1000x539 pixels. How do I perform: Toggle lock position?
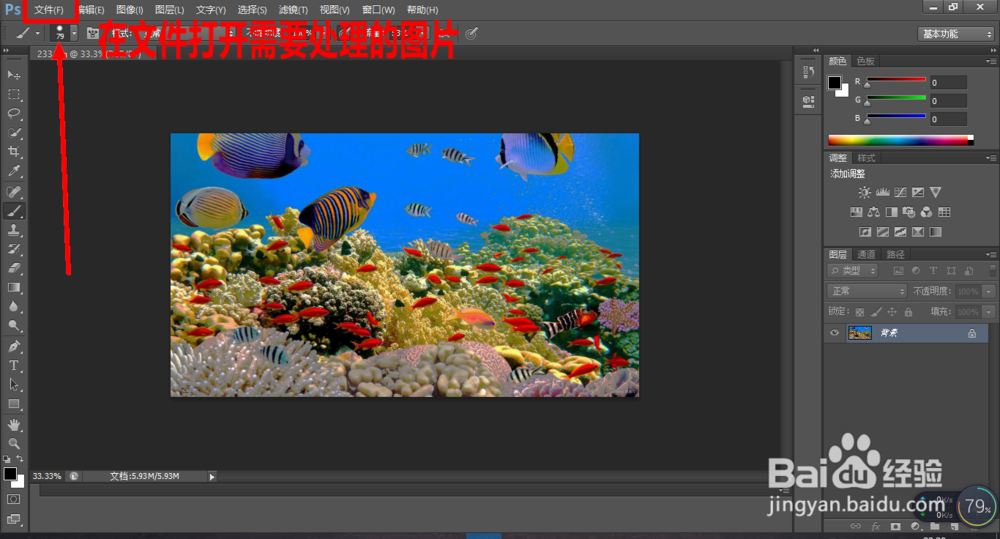click(892, 312)
